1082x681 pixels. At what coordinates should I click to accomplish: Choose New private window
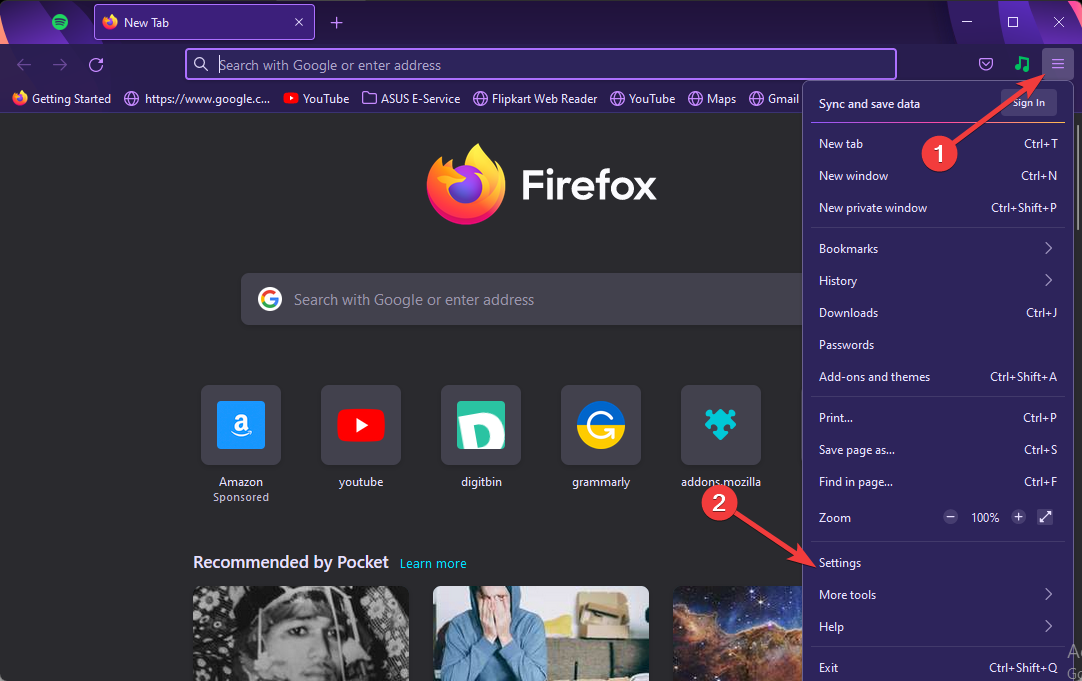point(937,208)
